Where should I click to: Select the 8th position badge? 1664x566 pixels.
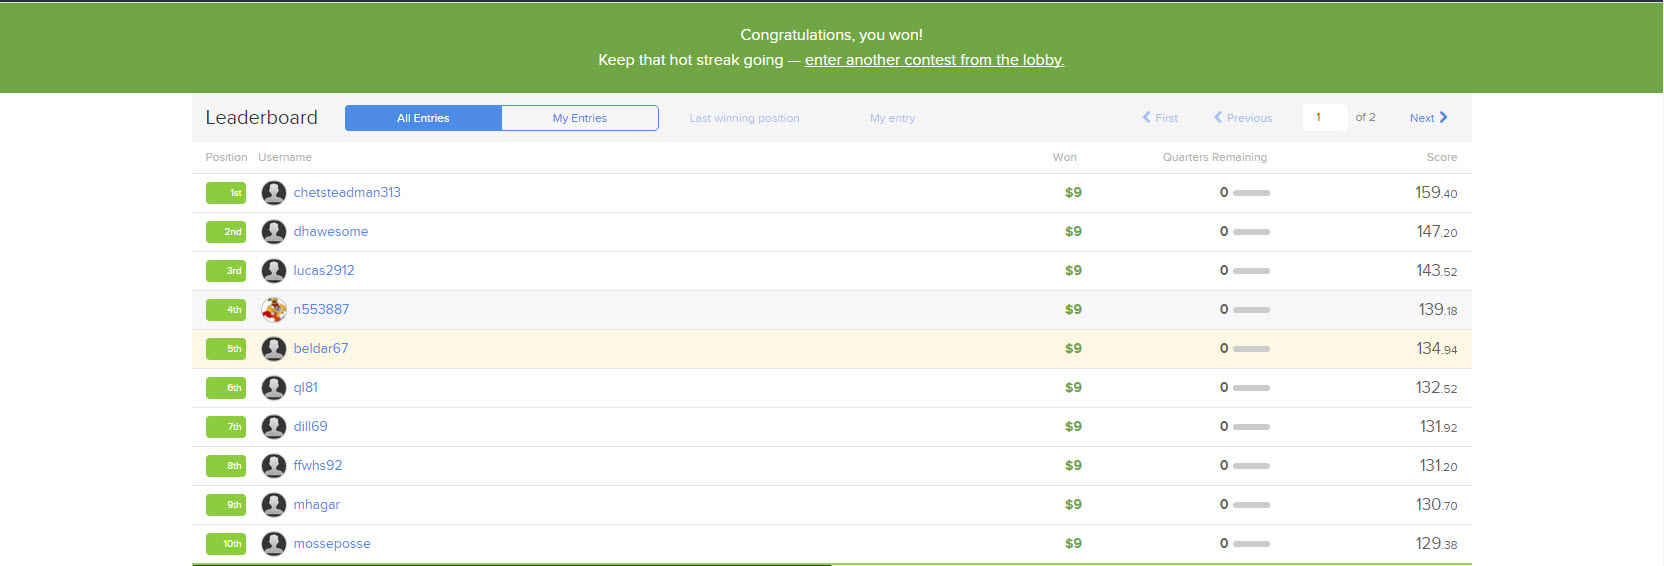tap(226, 466)
